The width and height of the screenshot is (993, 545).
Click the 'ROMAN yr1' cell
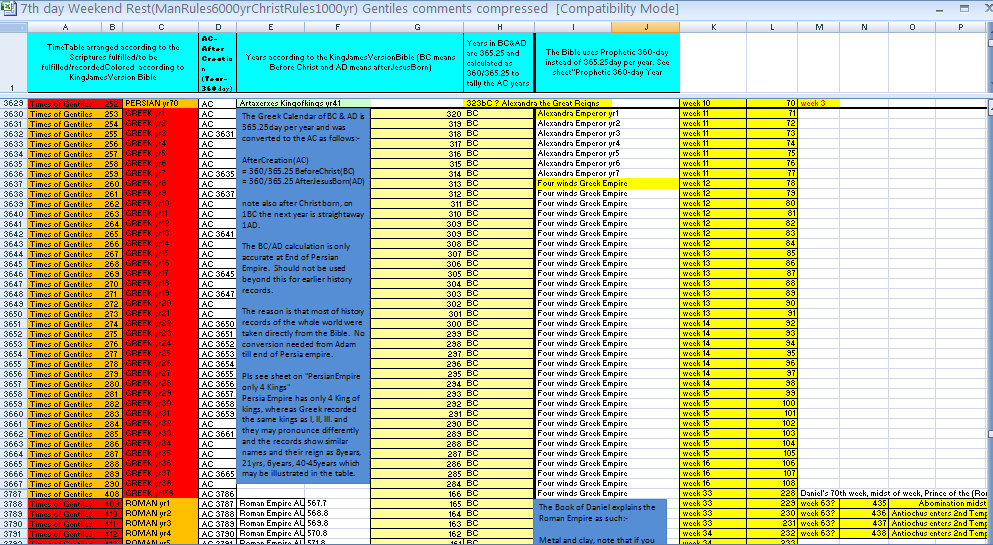(x=160, y=504)
